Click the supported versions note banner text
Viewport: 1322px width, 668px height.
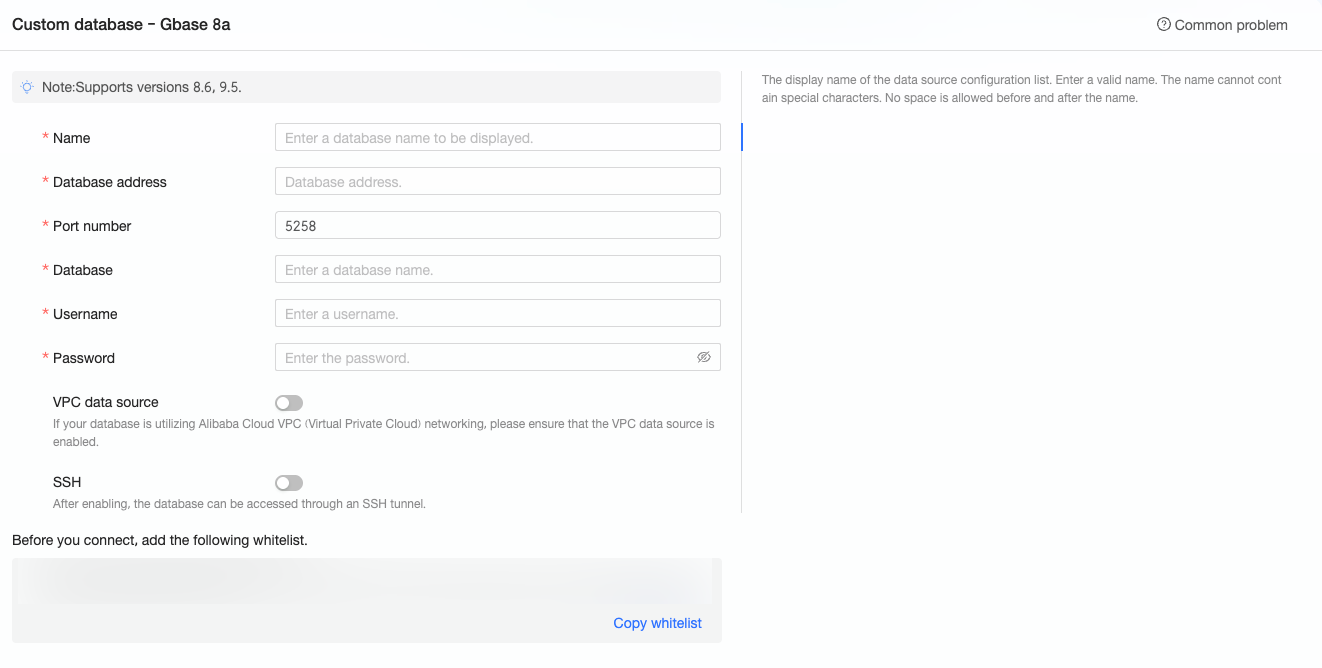[x=142, y=87]
